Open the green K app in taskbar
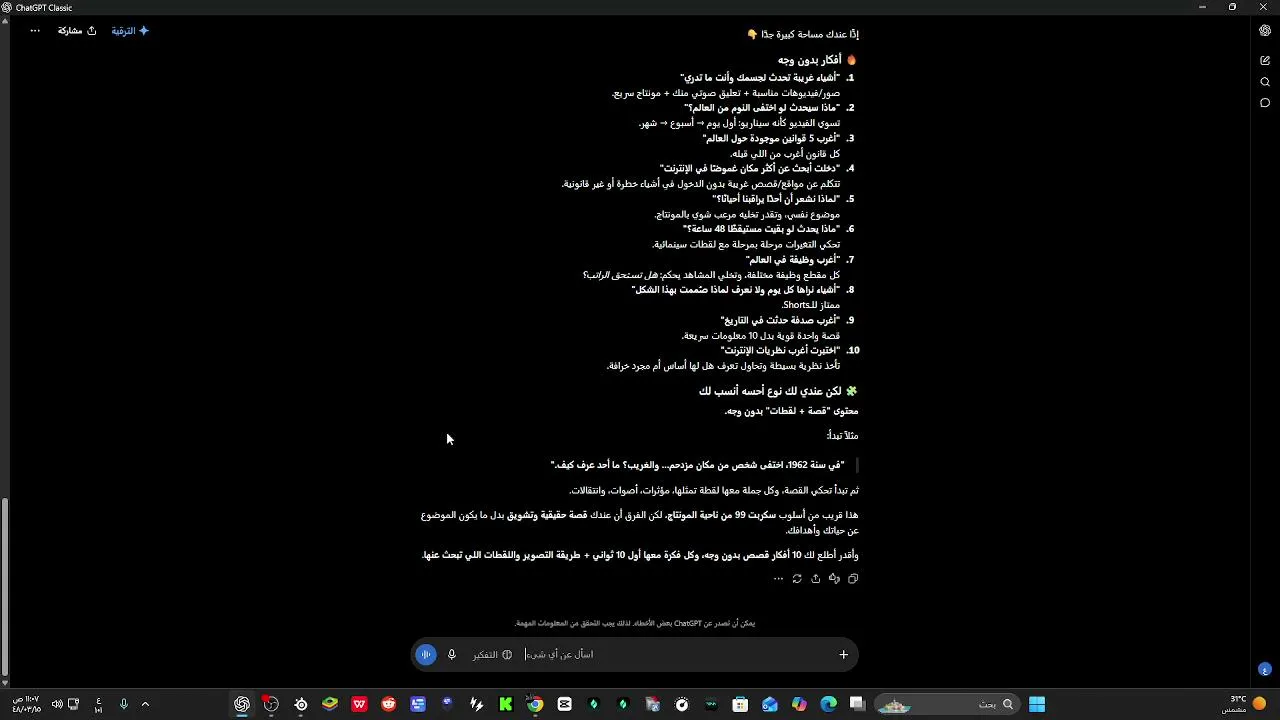Image resolution: width=1280 pixels, height=720 pixels. click(x=506, y=705)
